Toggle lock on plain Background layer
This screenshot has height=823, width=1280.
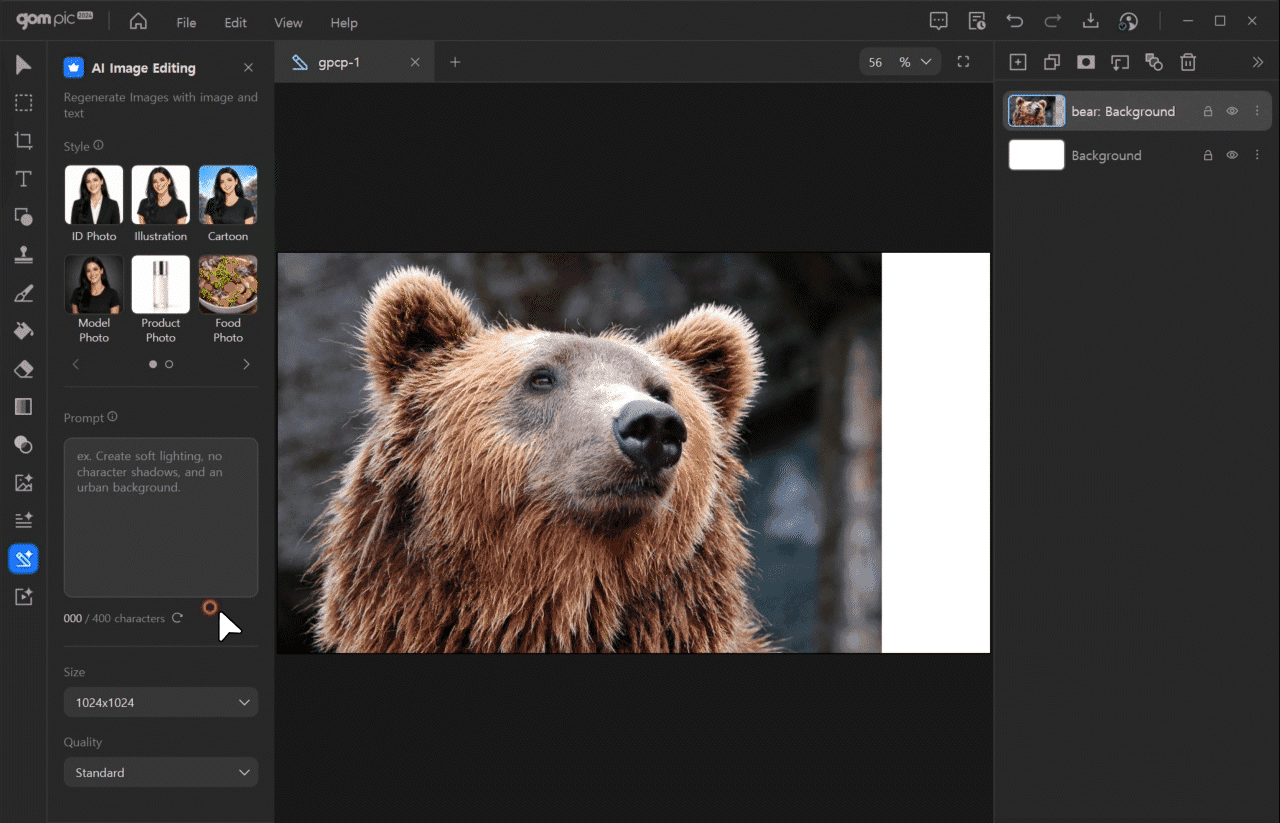1208,155
